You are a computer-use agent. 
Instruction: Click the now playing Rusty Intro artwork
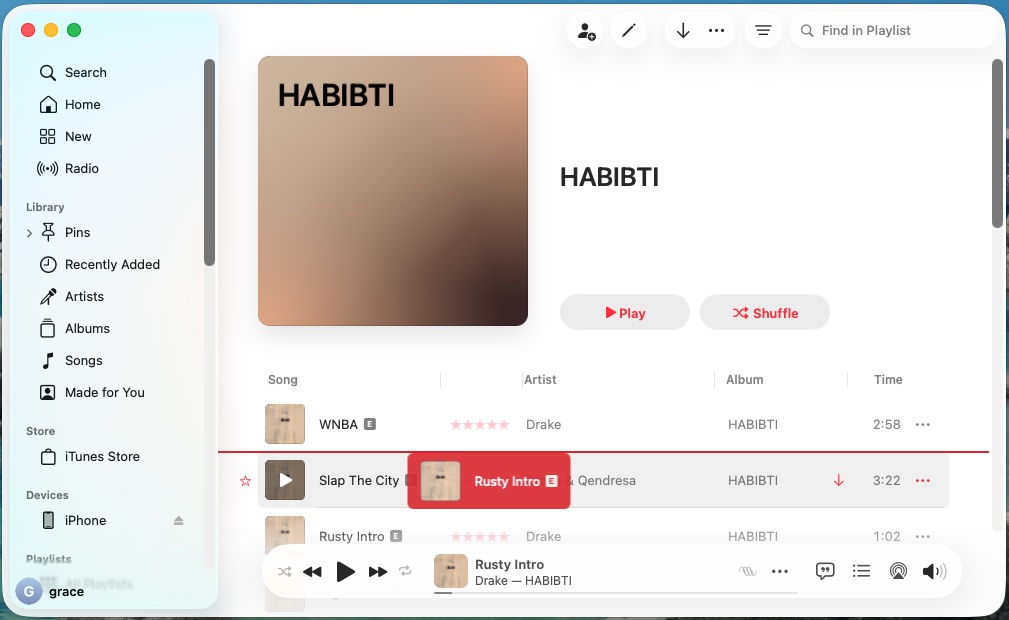tap(450, 571)
